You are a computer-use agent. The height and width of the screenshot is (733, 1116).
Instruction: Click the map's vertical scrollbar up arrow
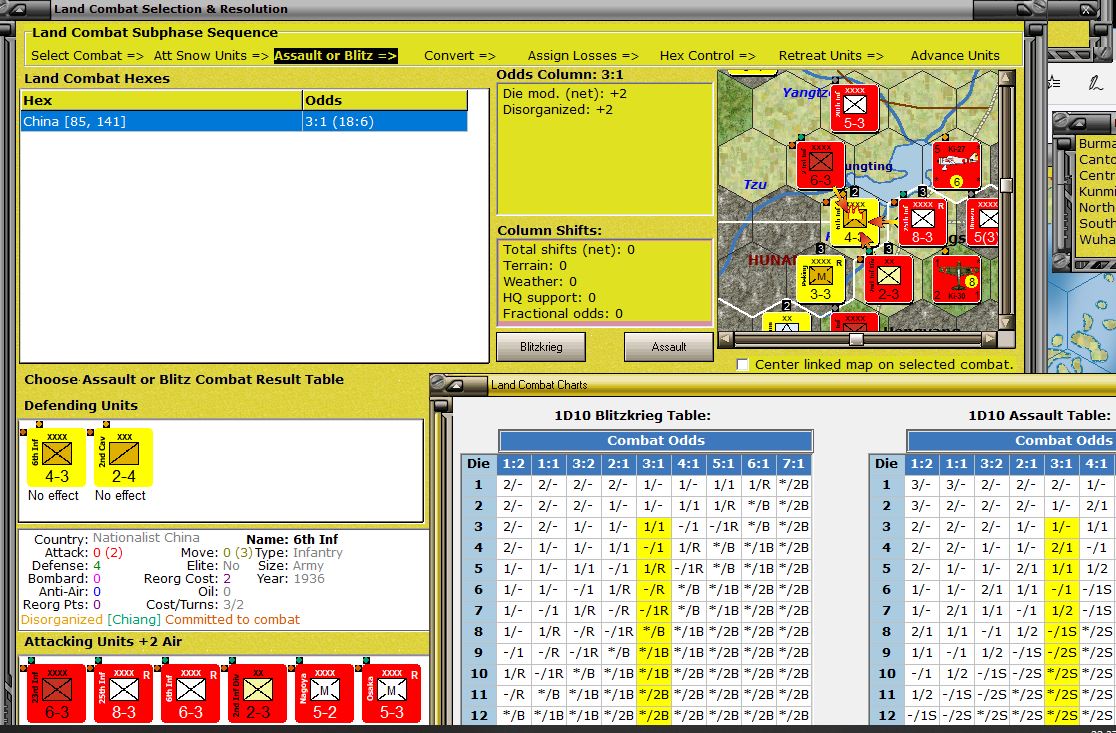1006,78
